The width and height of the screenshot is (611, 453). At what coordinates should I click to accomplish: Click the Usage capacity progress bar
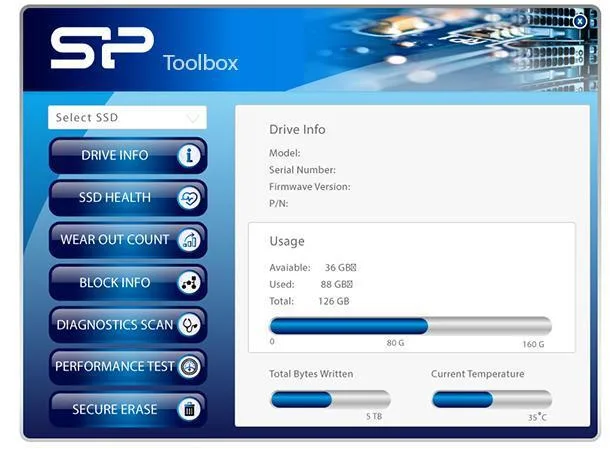[x=411, y=326]
